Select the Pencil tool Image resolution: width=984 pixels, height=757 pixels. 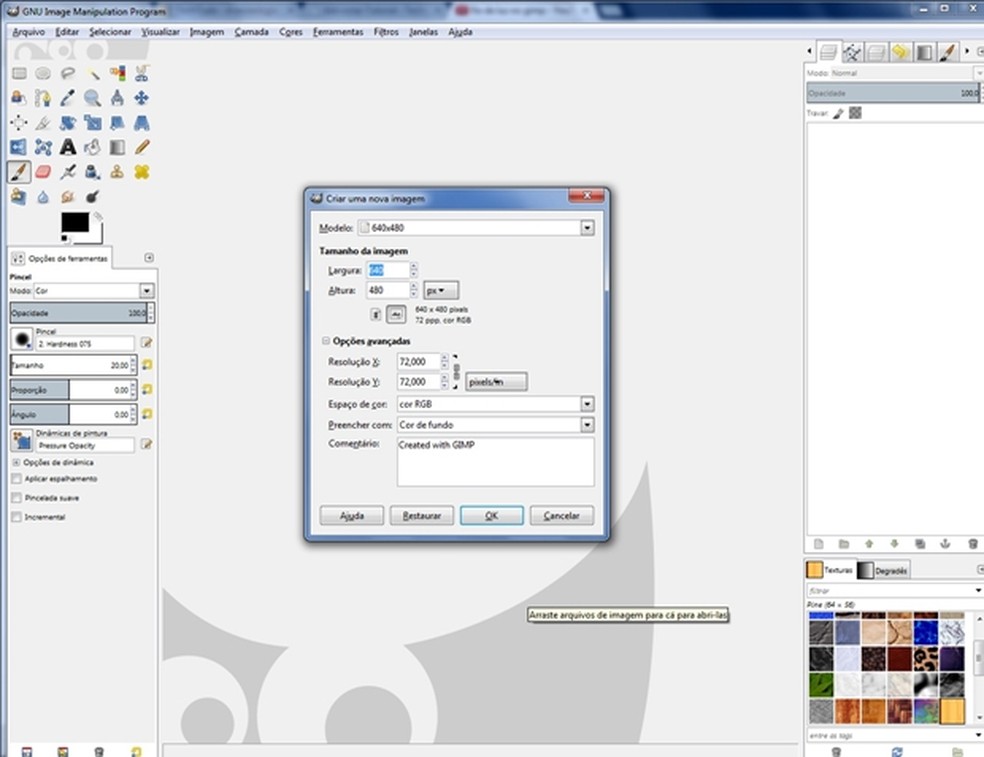click(141, 147)
